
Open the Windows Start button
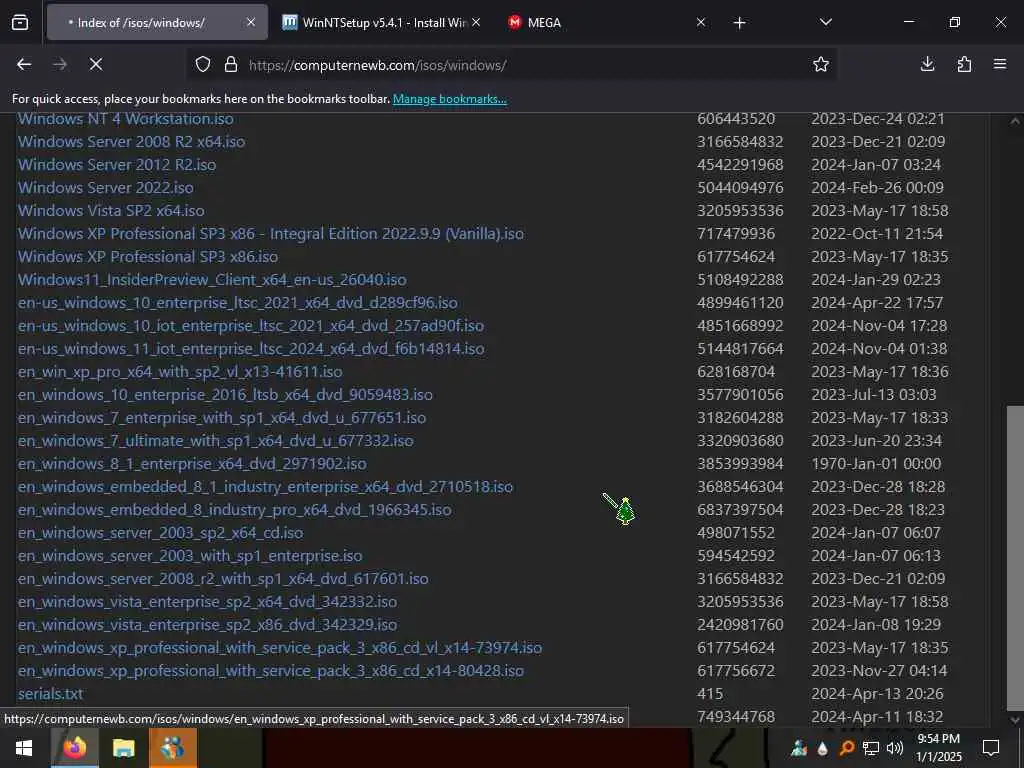(x=24, y=748)
